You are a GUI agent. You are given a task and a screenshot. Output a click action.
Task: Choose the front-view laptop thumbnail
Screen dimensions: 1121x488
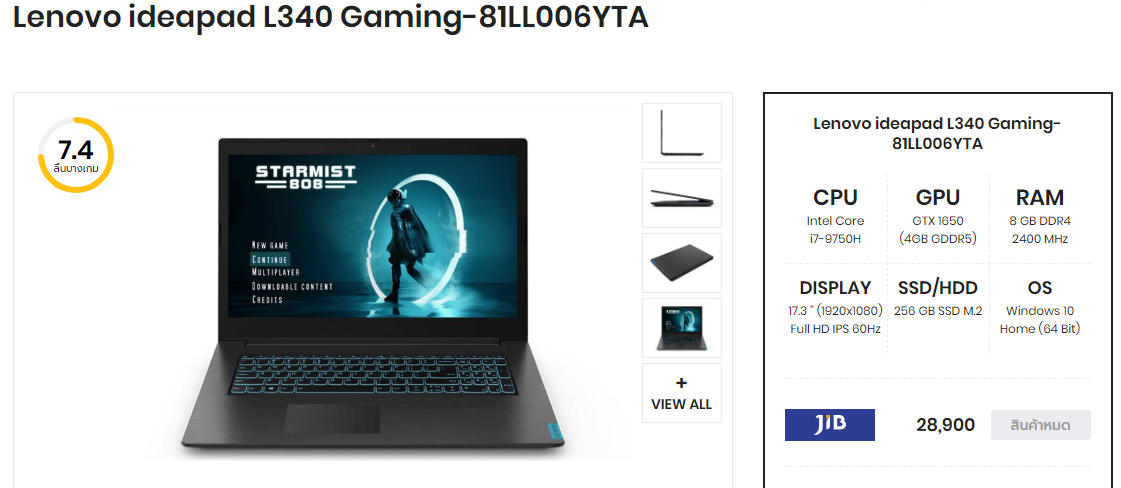click(x=681, y=328)
